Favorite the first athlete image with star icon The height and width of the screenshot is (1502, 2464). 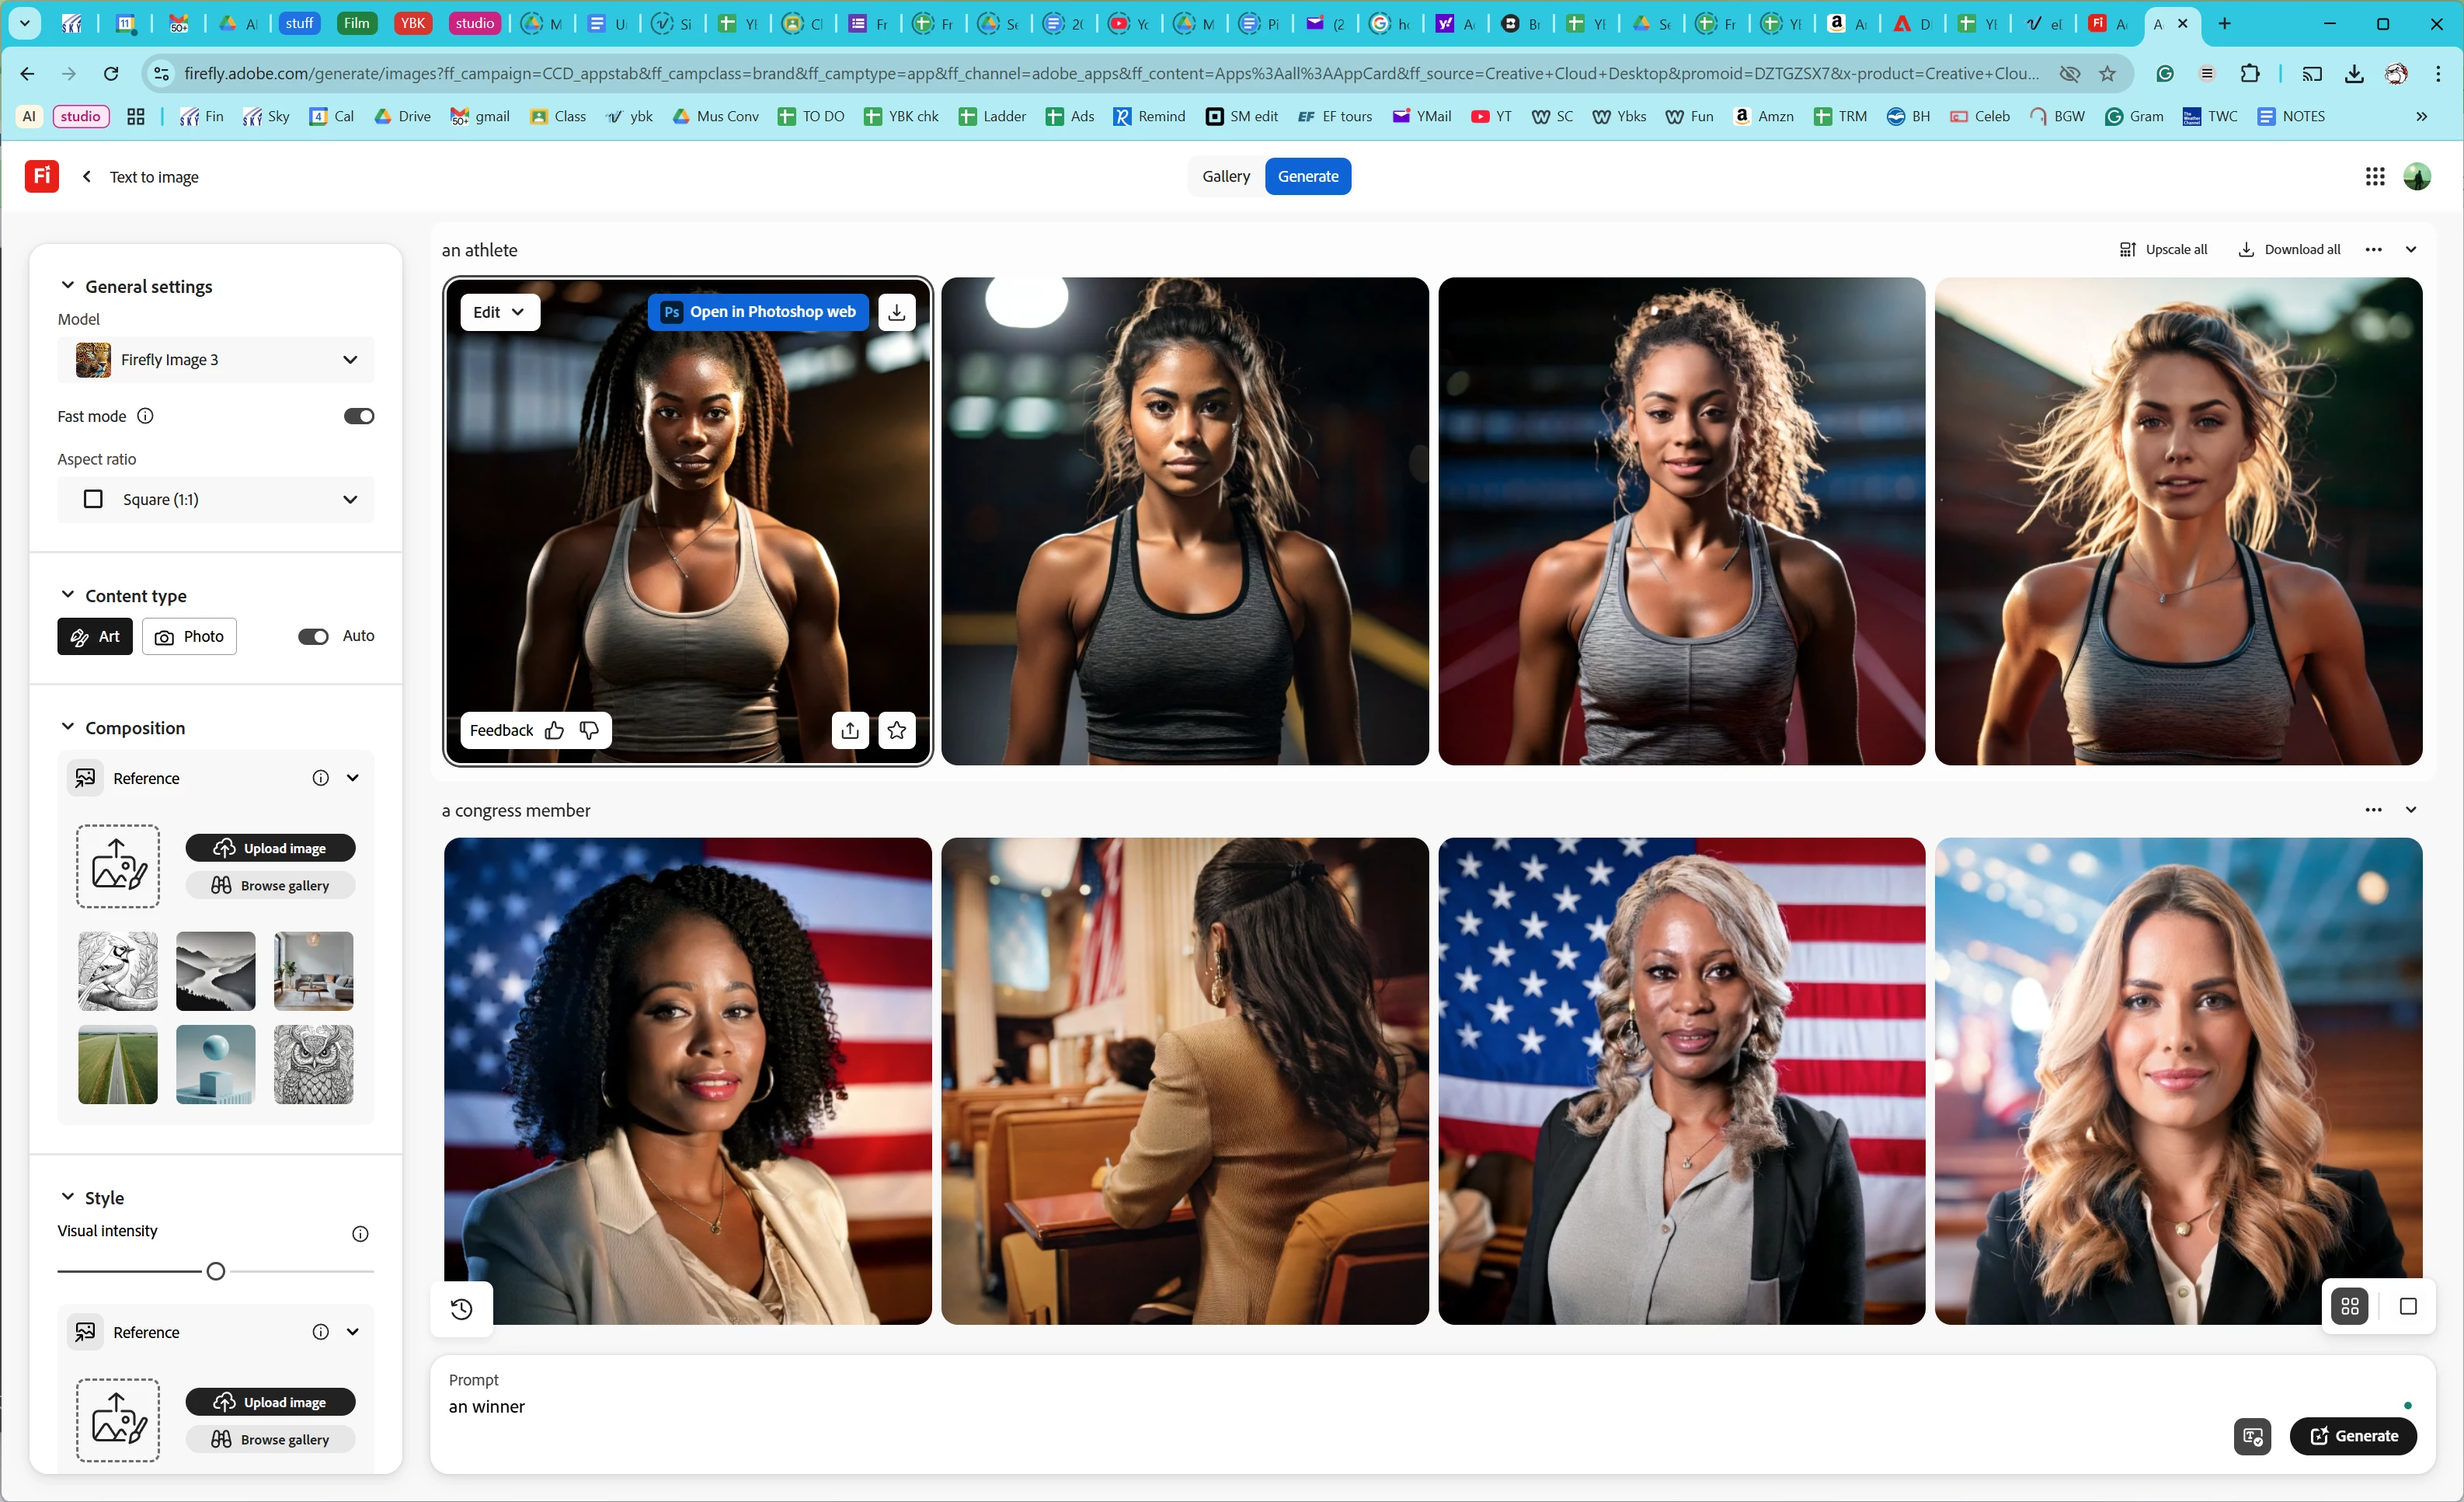(897, 731)
